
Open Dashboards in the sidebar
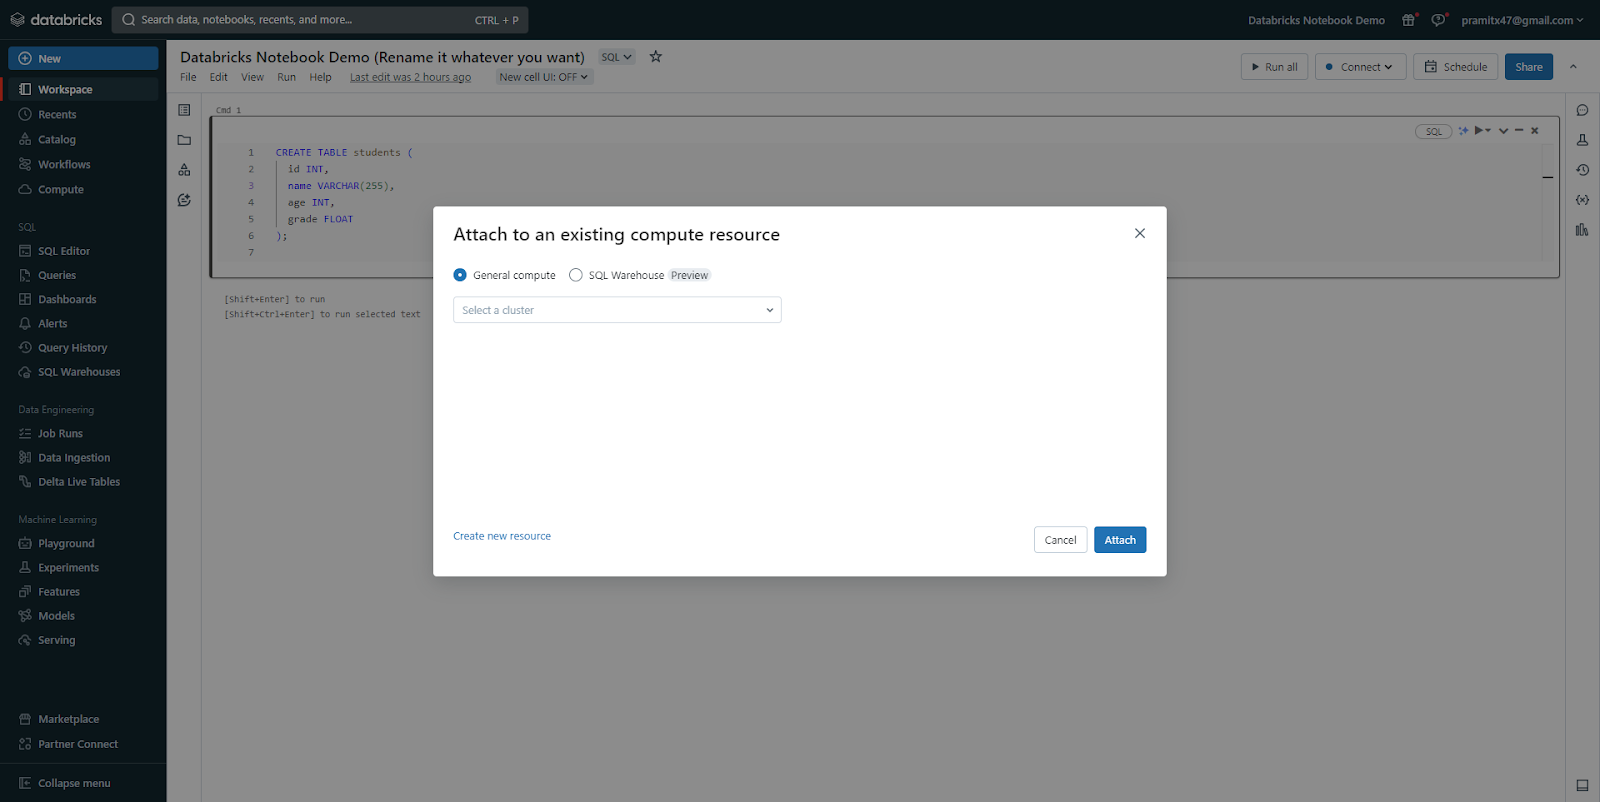coord(83,299)
